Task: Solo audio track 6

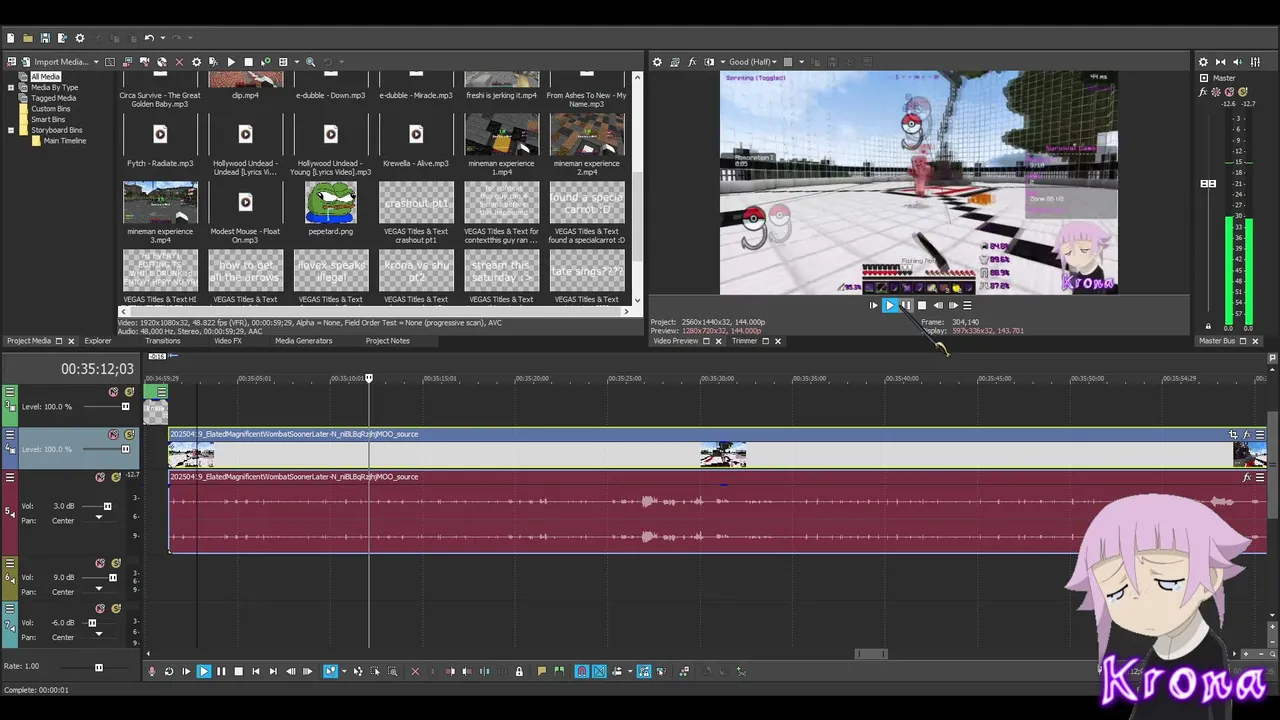Action: point(116,563)
